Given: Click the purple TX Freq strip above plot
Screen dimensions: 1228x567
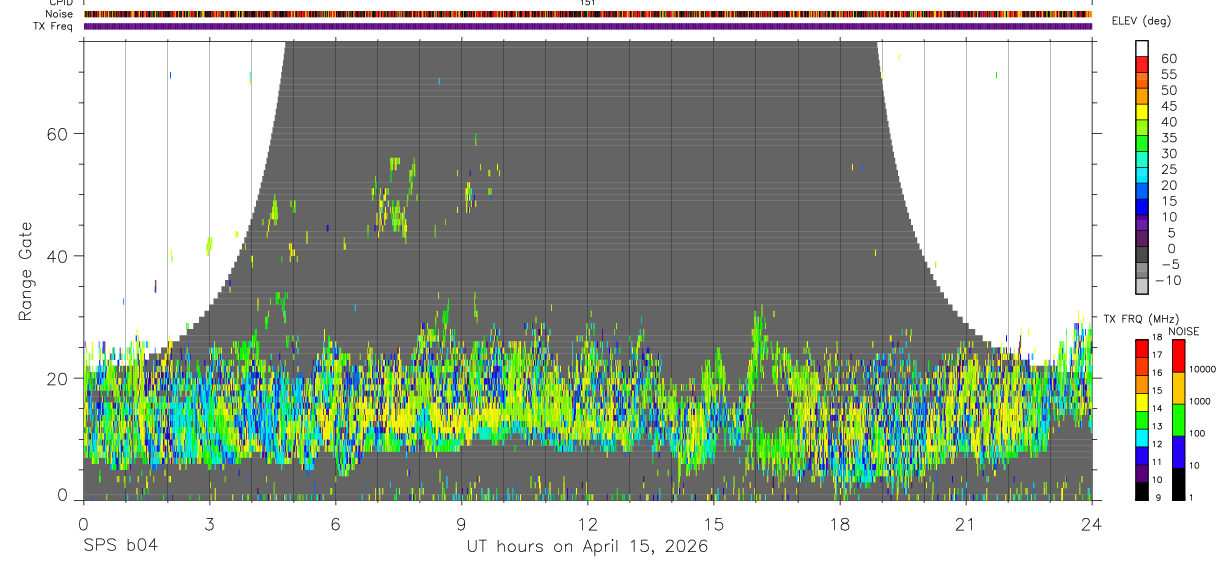Looking at the screenshot, I should [587, 26].
